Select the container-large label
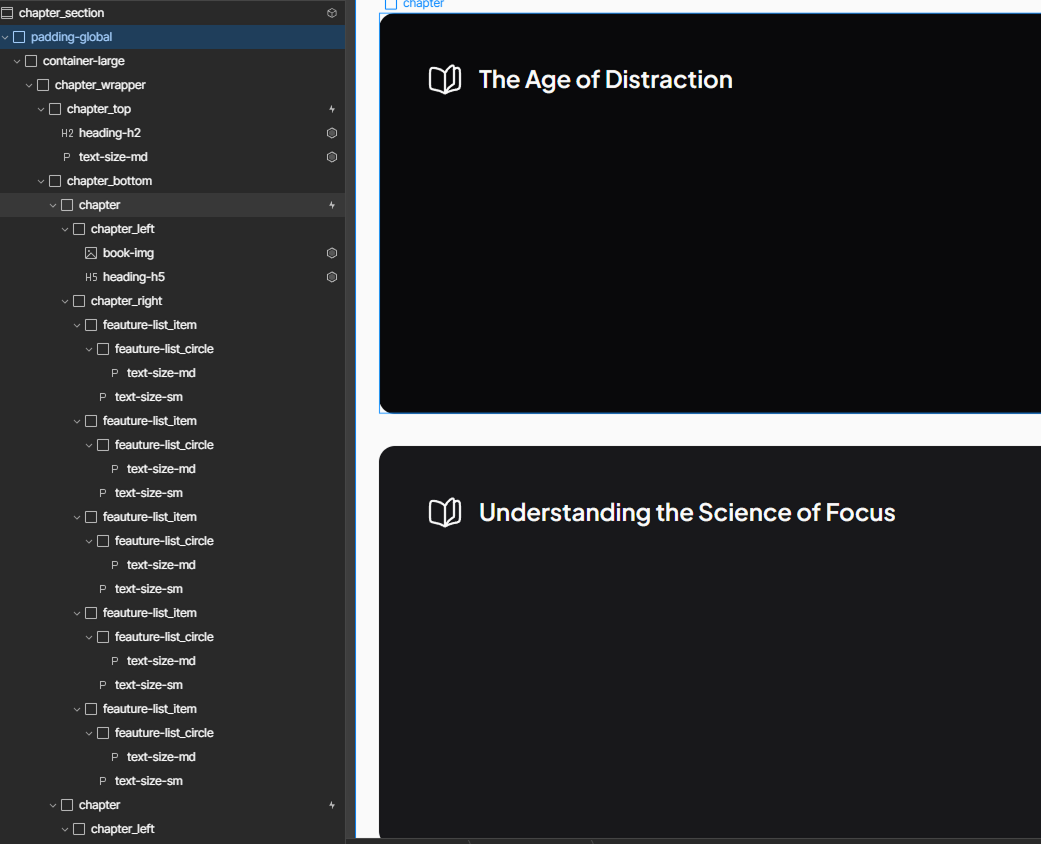The height and width of the screenshot is (844, 1041). coord(84,61)
